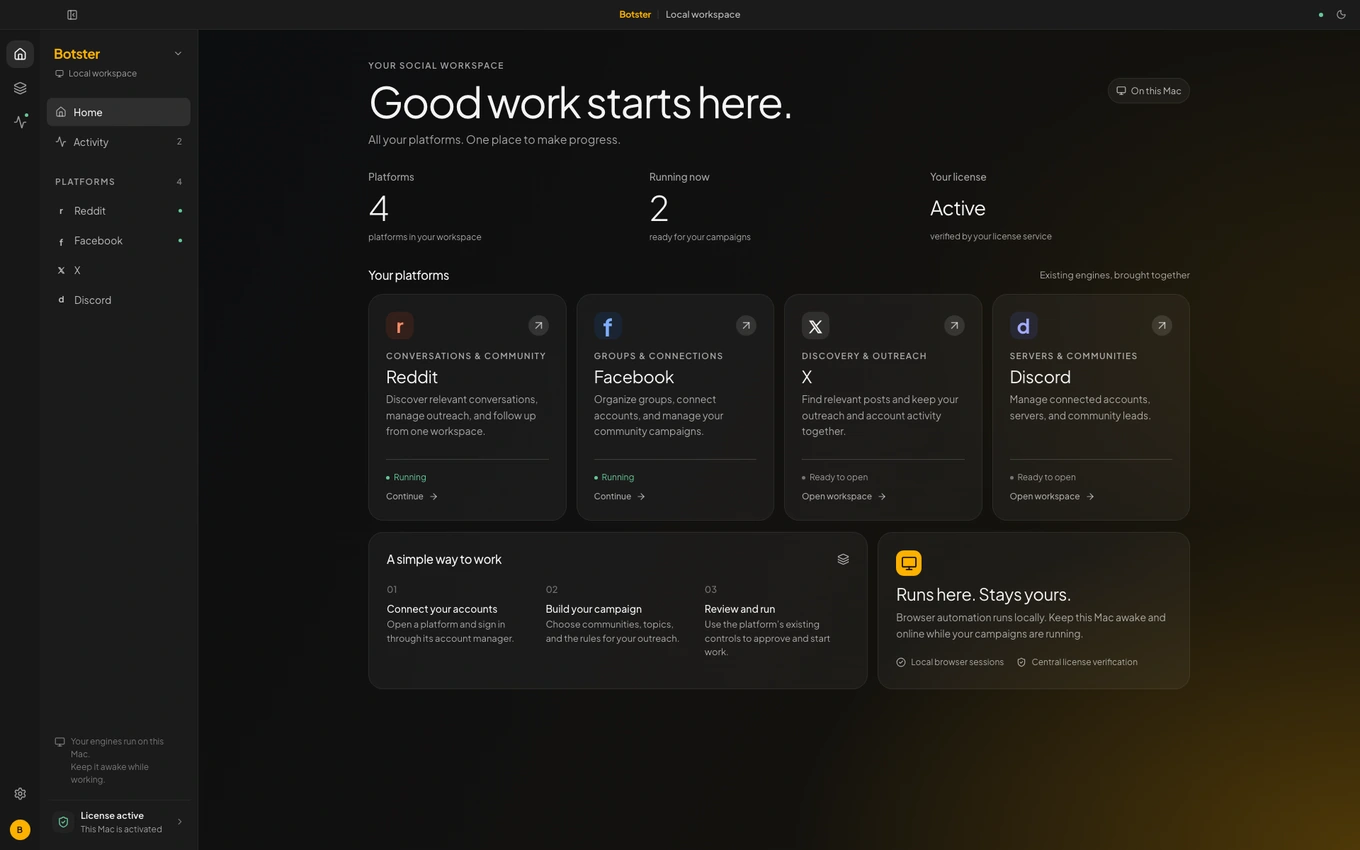
Task: Click the Your platforms heading
Action: click(x=408, y=275)
